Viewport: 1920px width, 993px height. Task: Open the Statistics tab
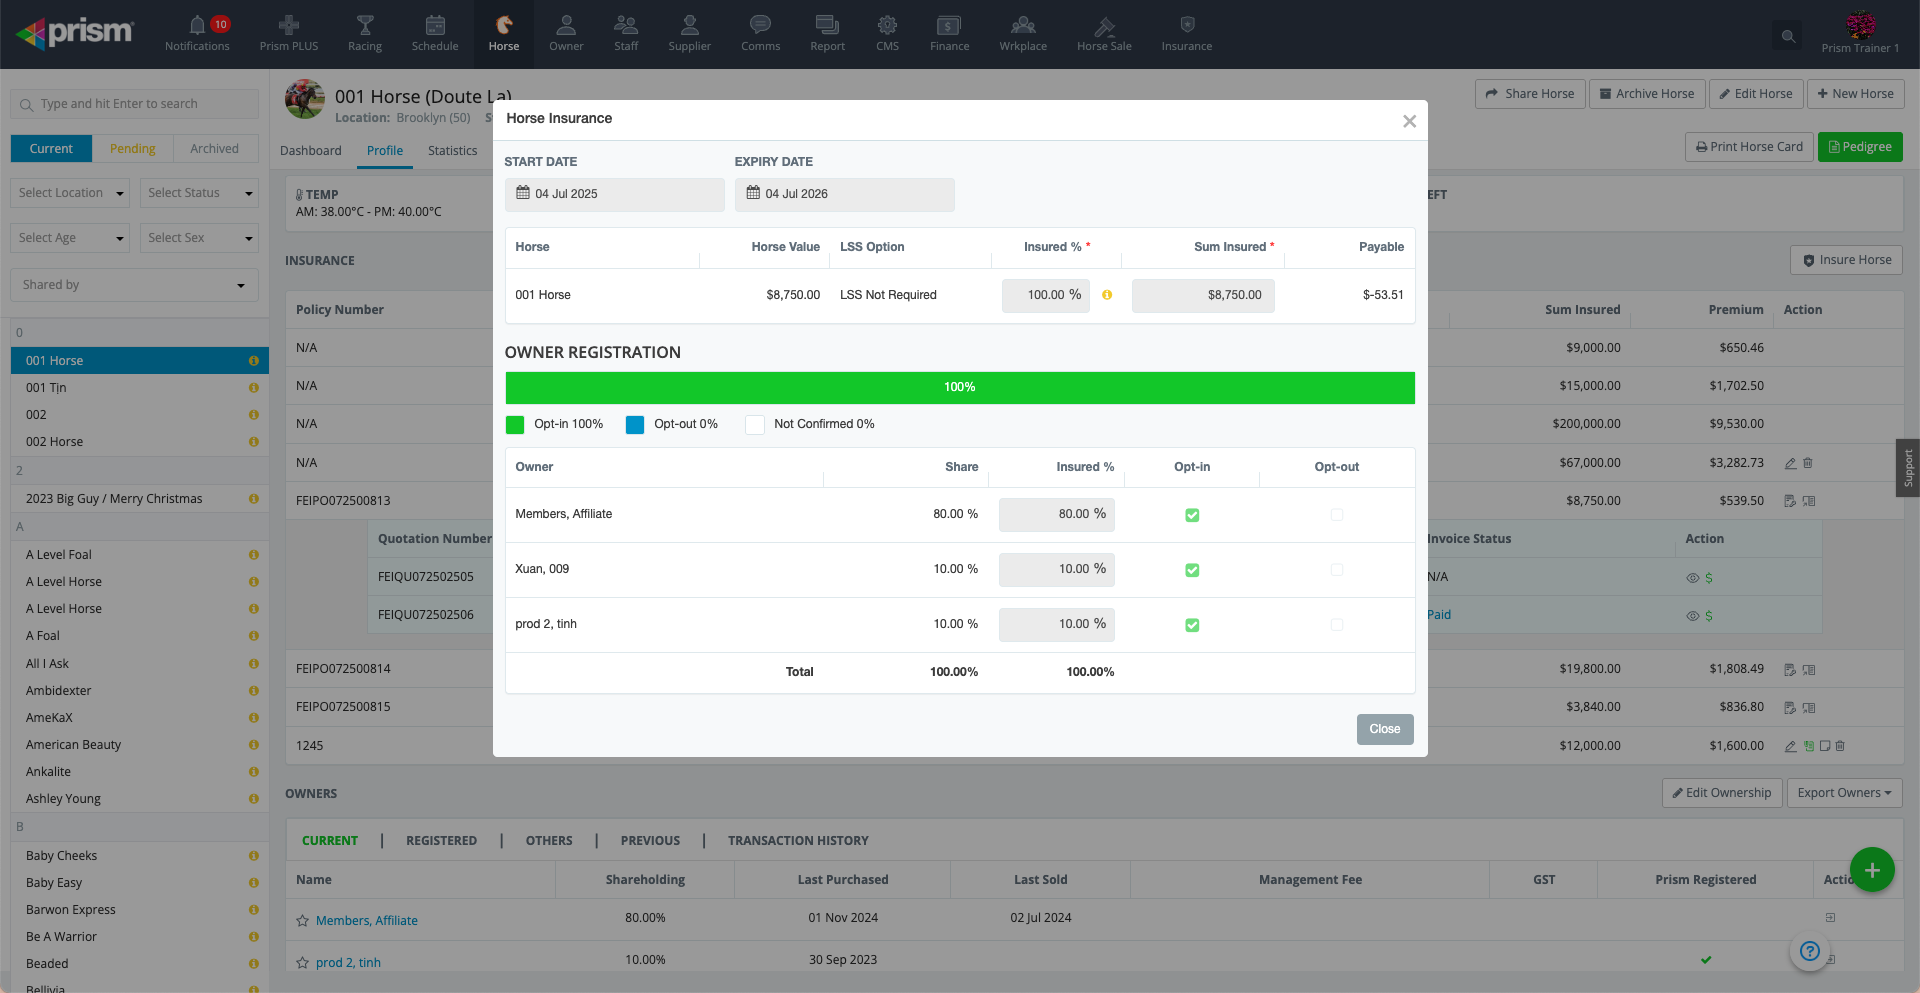click(452, 151)
